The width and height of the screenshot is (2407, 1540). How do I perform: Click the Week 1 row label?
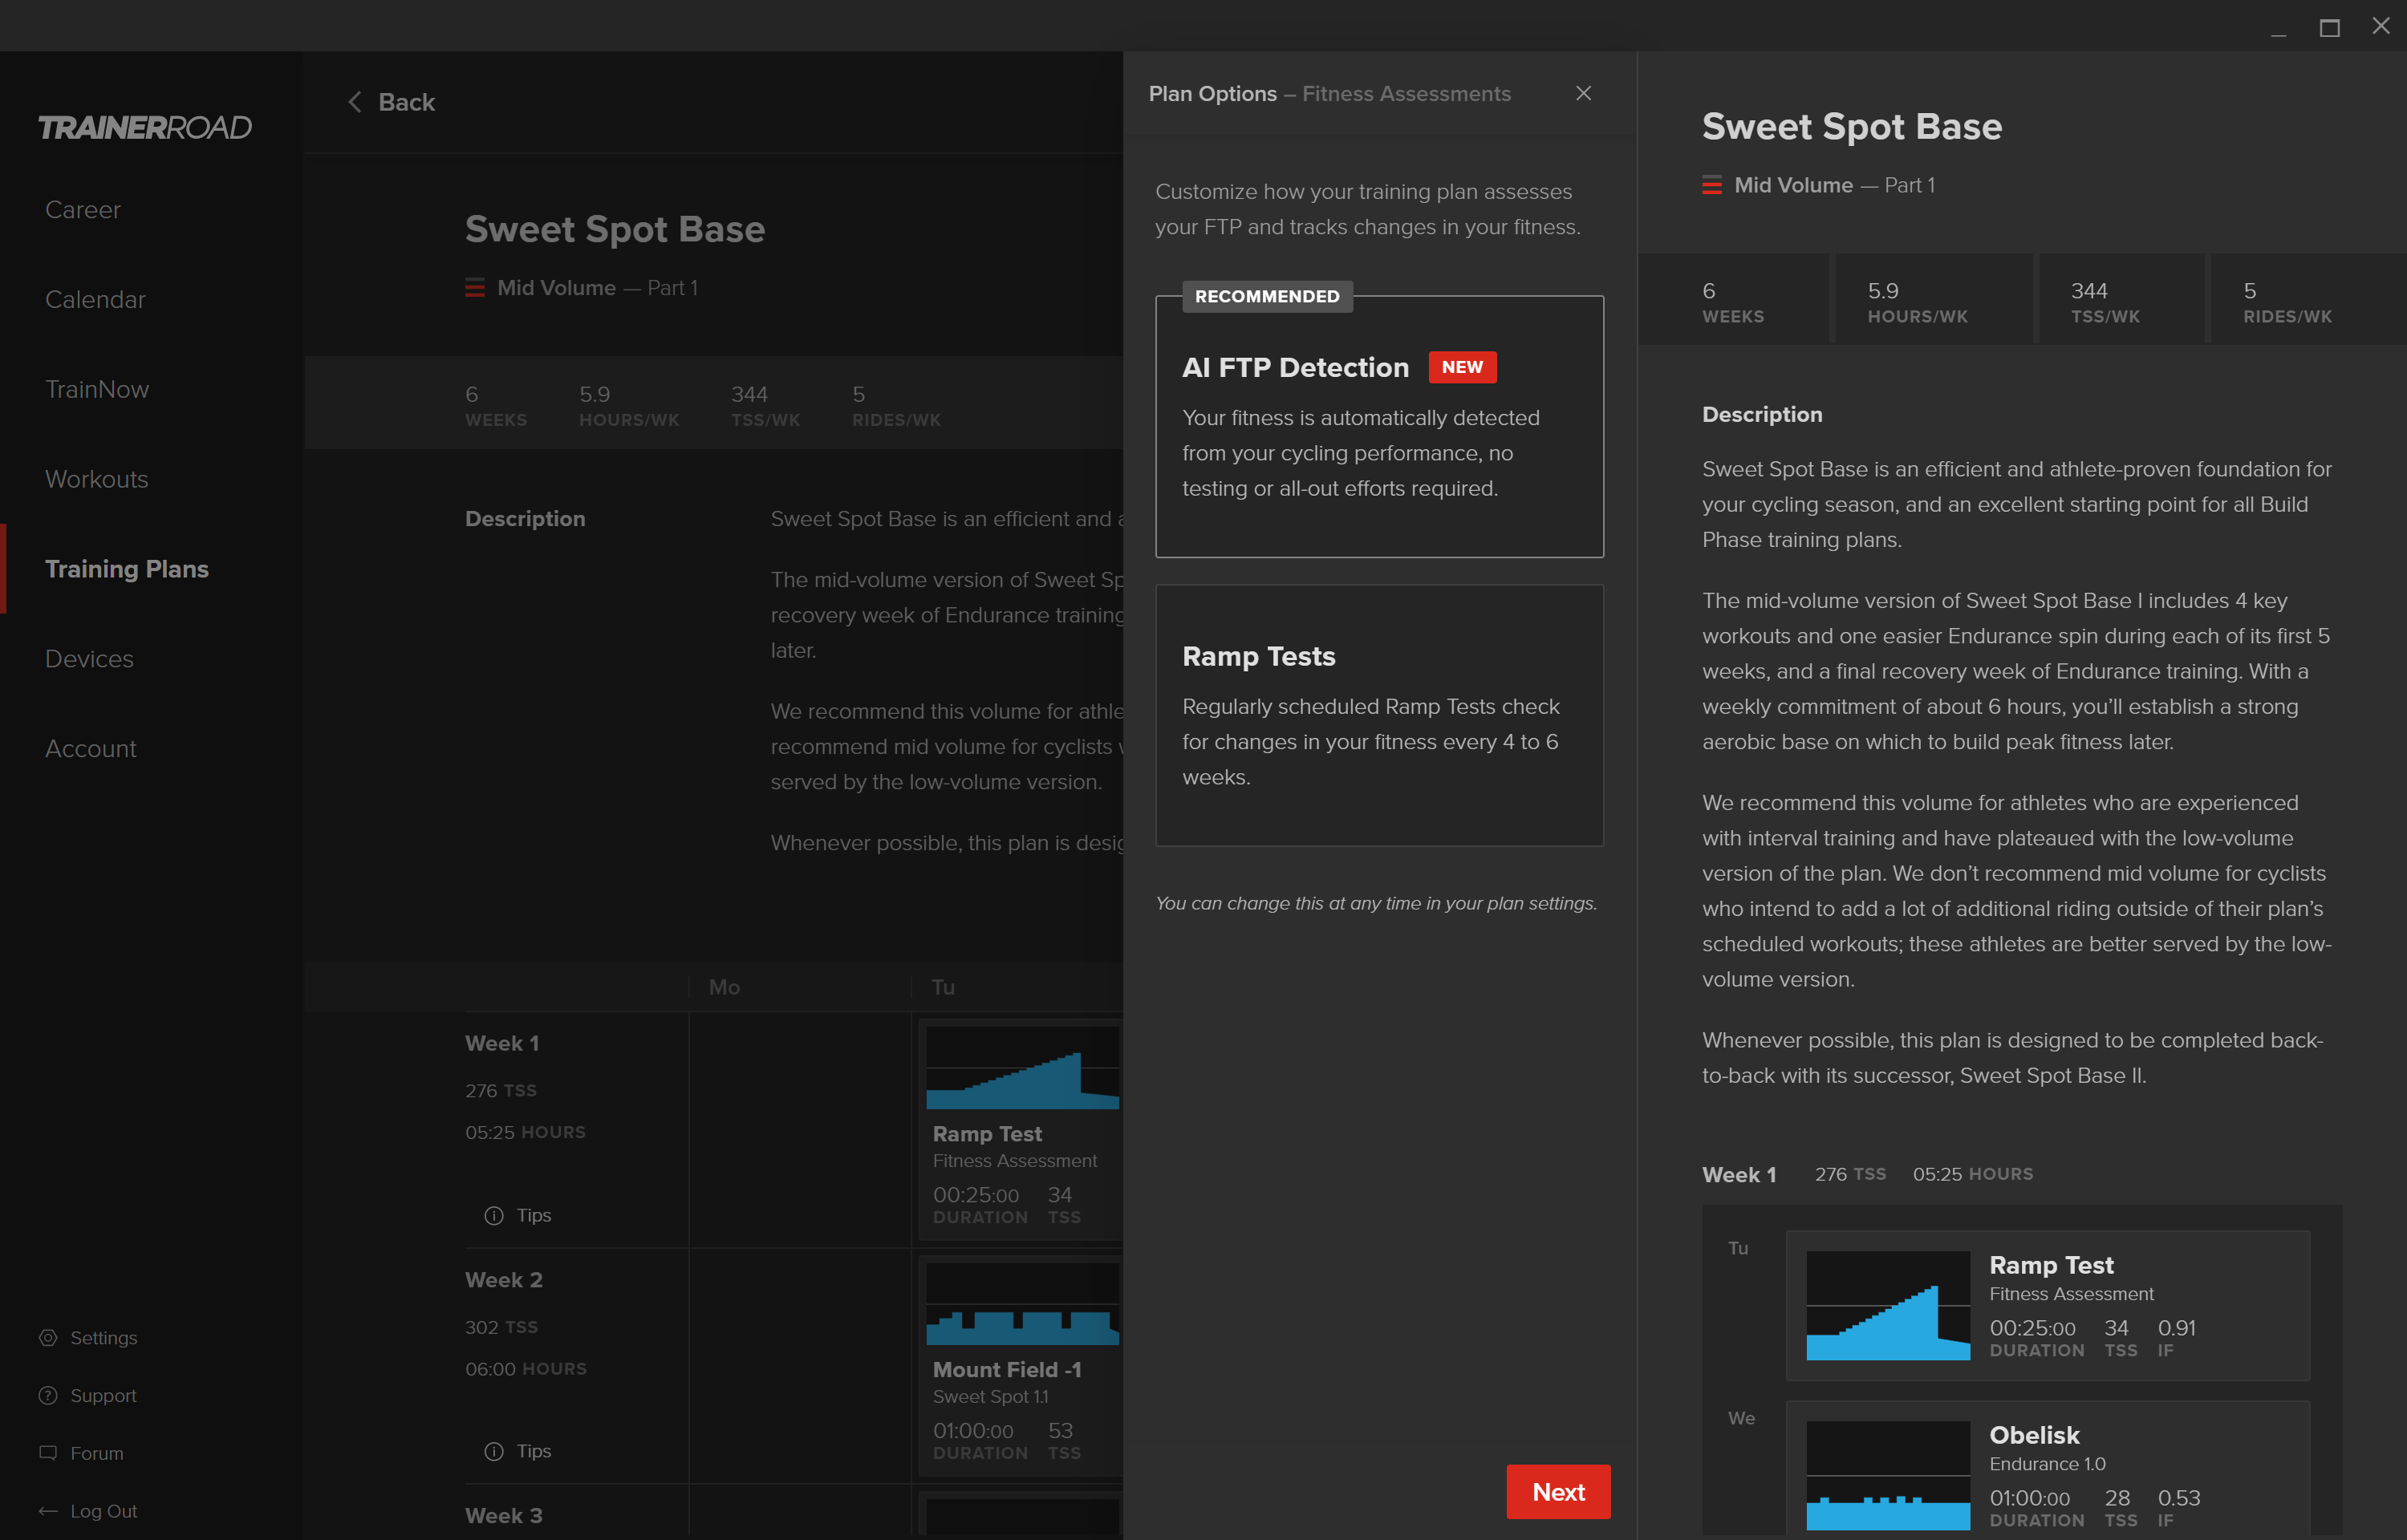tap(502, 1043)
